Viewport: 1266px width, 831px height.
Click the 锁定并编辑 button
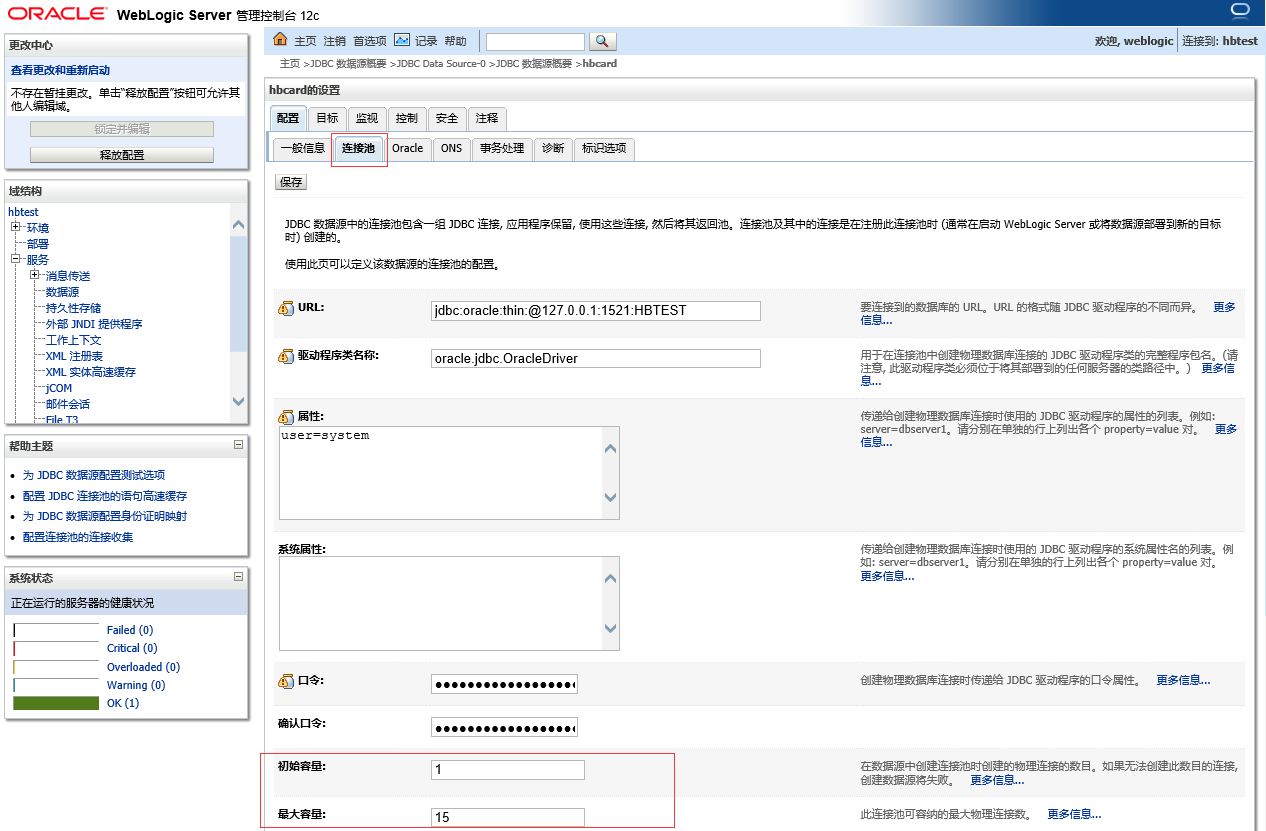(122, 129)
